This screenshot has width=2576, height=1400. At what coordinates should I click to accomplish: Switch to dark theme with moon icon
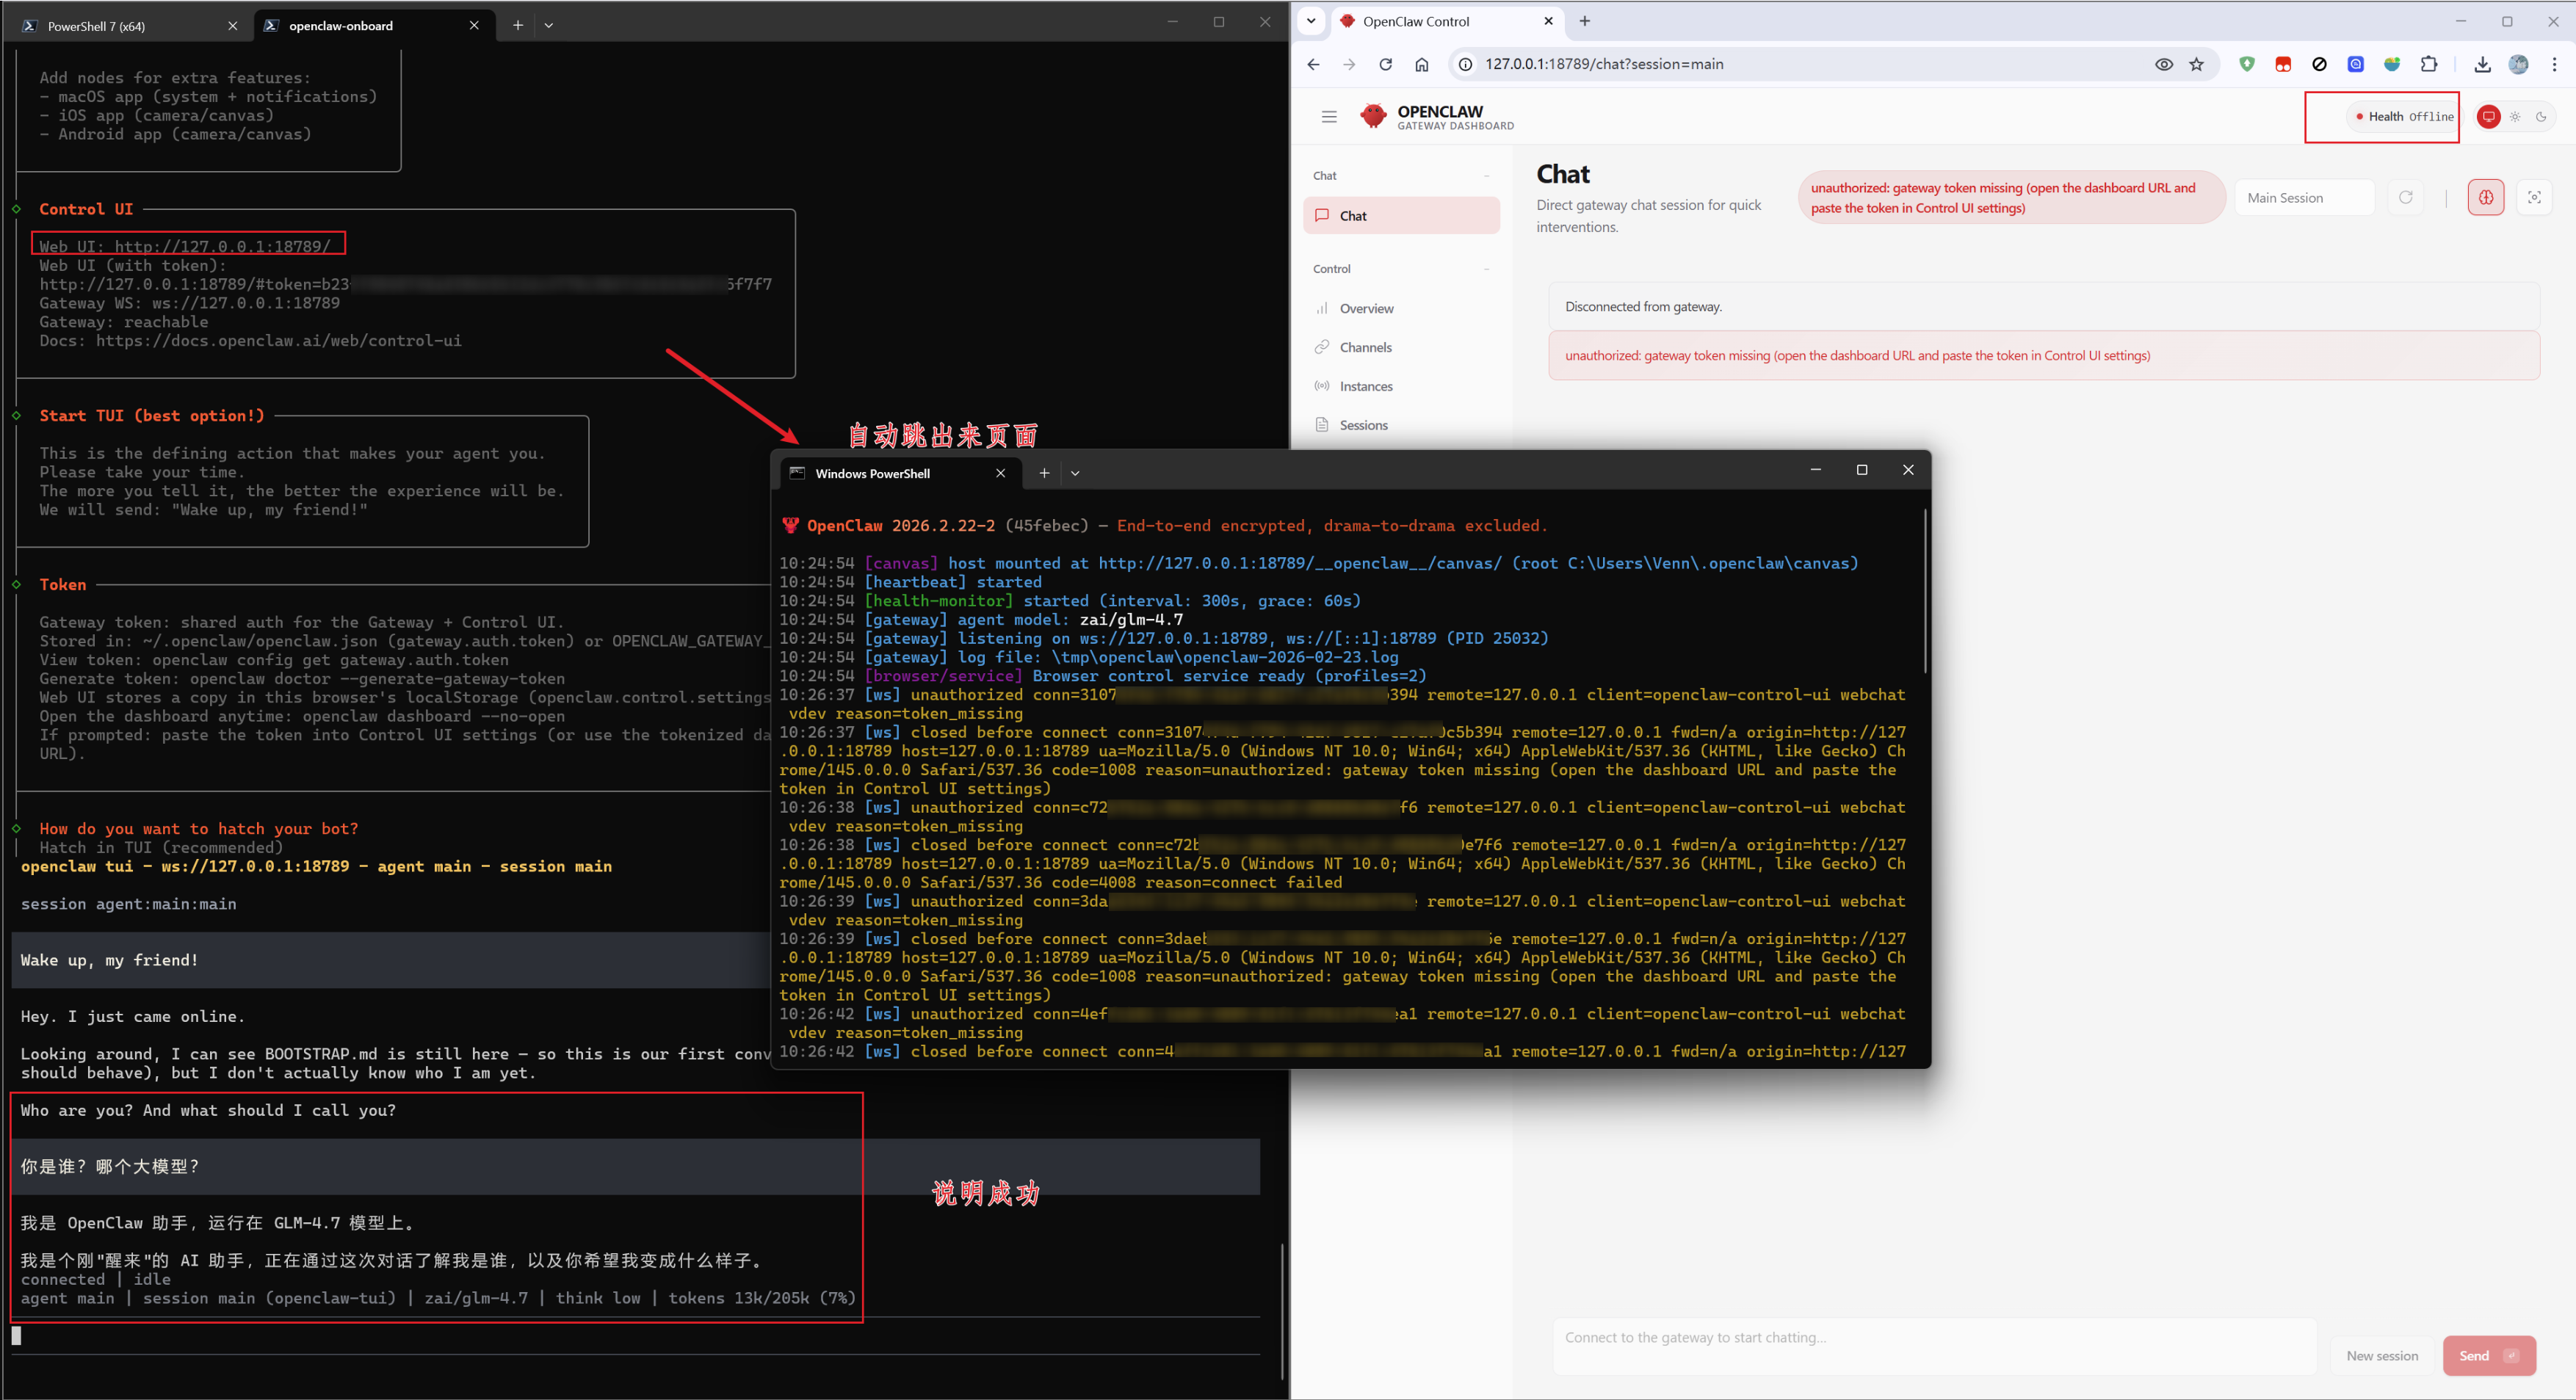2541,117
